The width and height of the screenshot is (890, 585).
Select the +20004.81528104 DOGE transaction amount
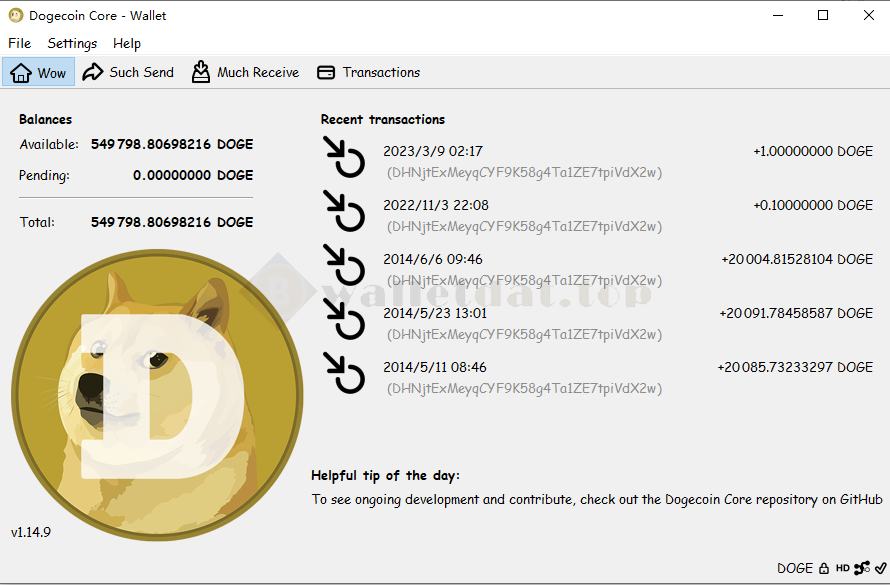(797, 259)
